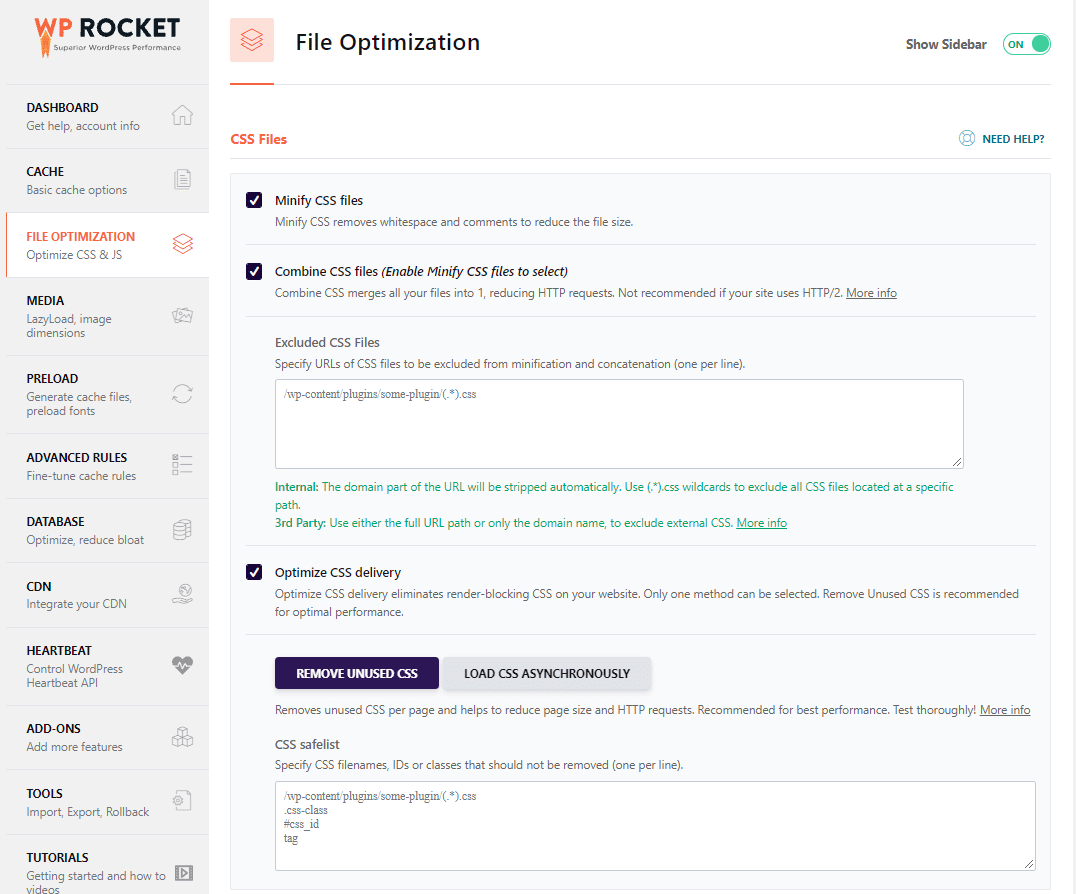This screenshot has height=894, width=1076.
Task: Uncheck Minify CSS files checkbox
Action: pyautogui.click(x=254, y=200)
